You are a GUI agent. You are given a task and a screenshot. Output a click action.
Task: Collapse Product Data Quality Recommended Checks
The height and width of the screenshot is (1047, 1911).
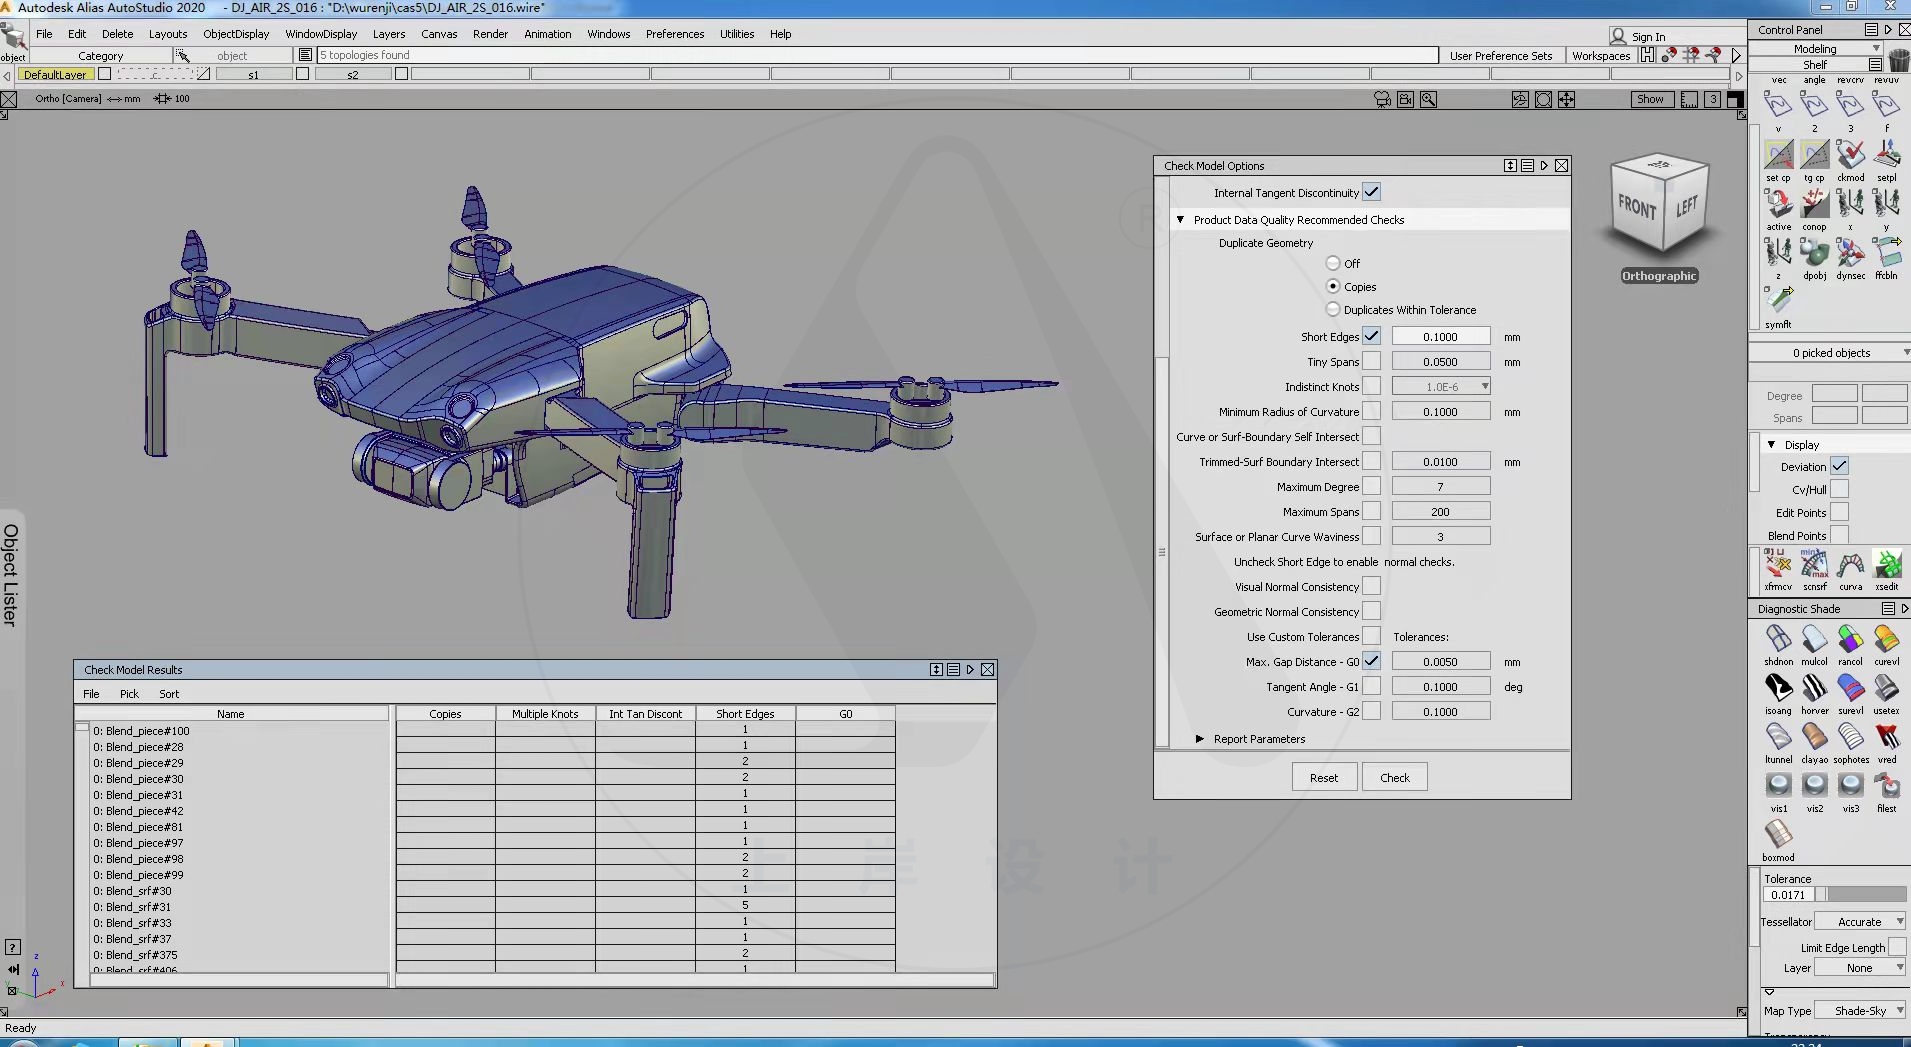click(x=1181, y=219)
